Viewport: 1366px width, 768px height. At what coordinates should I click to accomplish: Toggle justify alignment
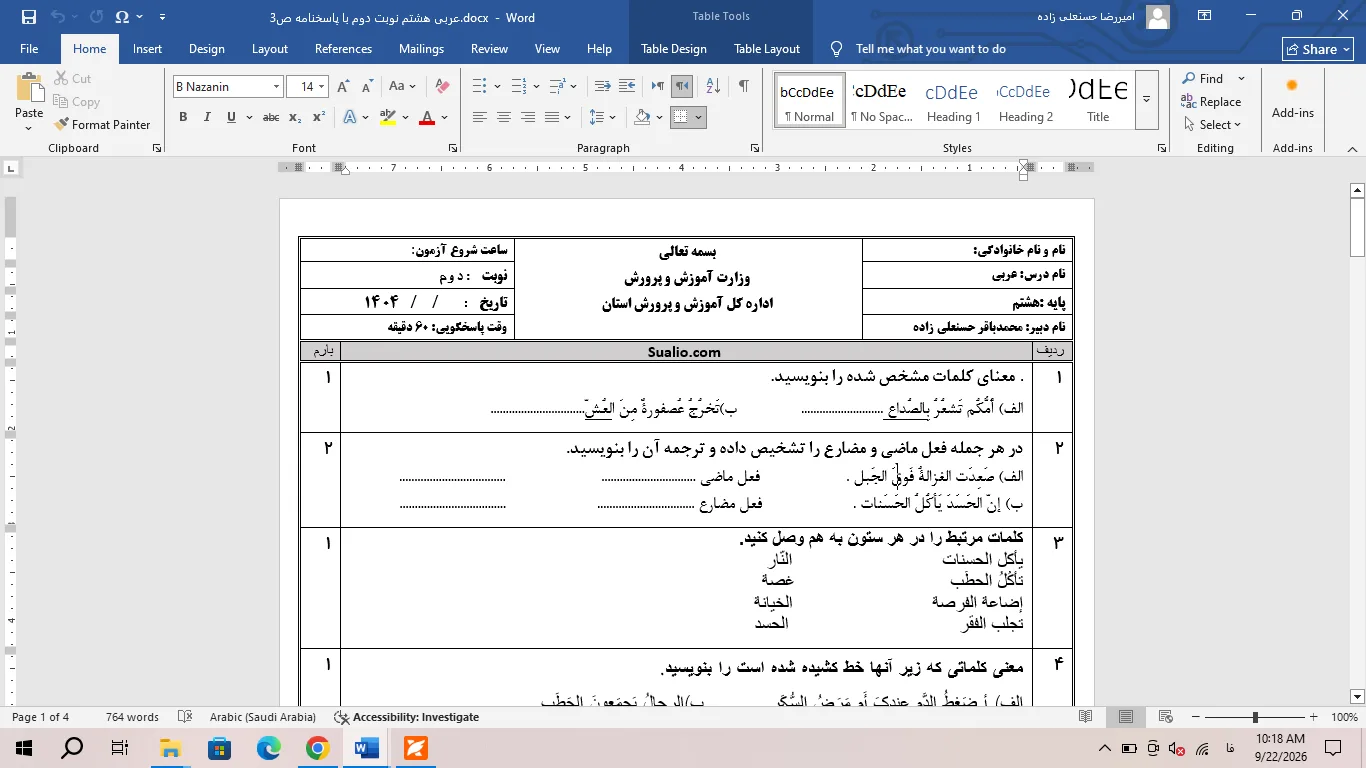(x=553, y=117)
